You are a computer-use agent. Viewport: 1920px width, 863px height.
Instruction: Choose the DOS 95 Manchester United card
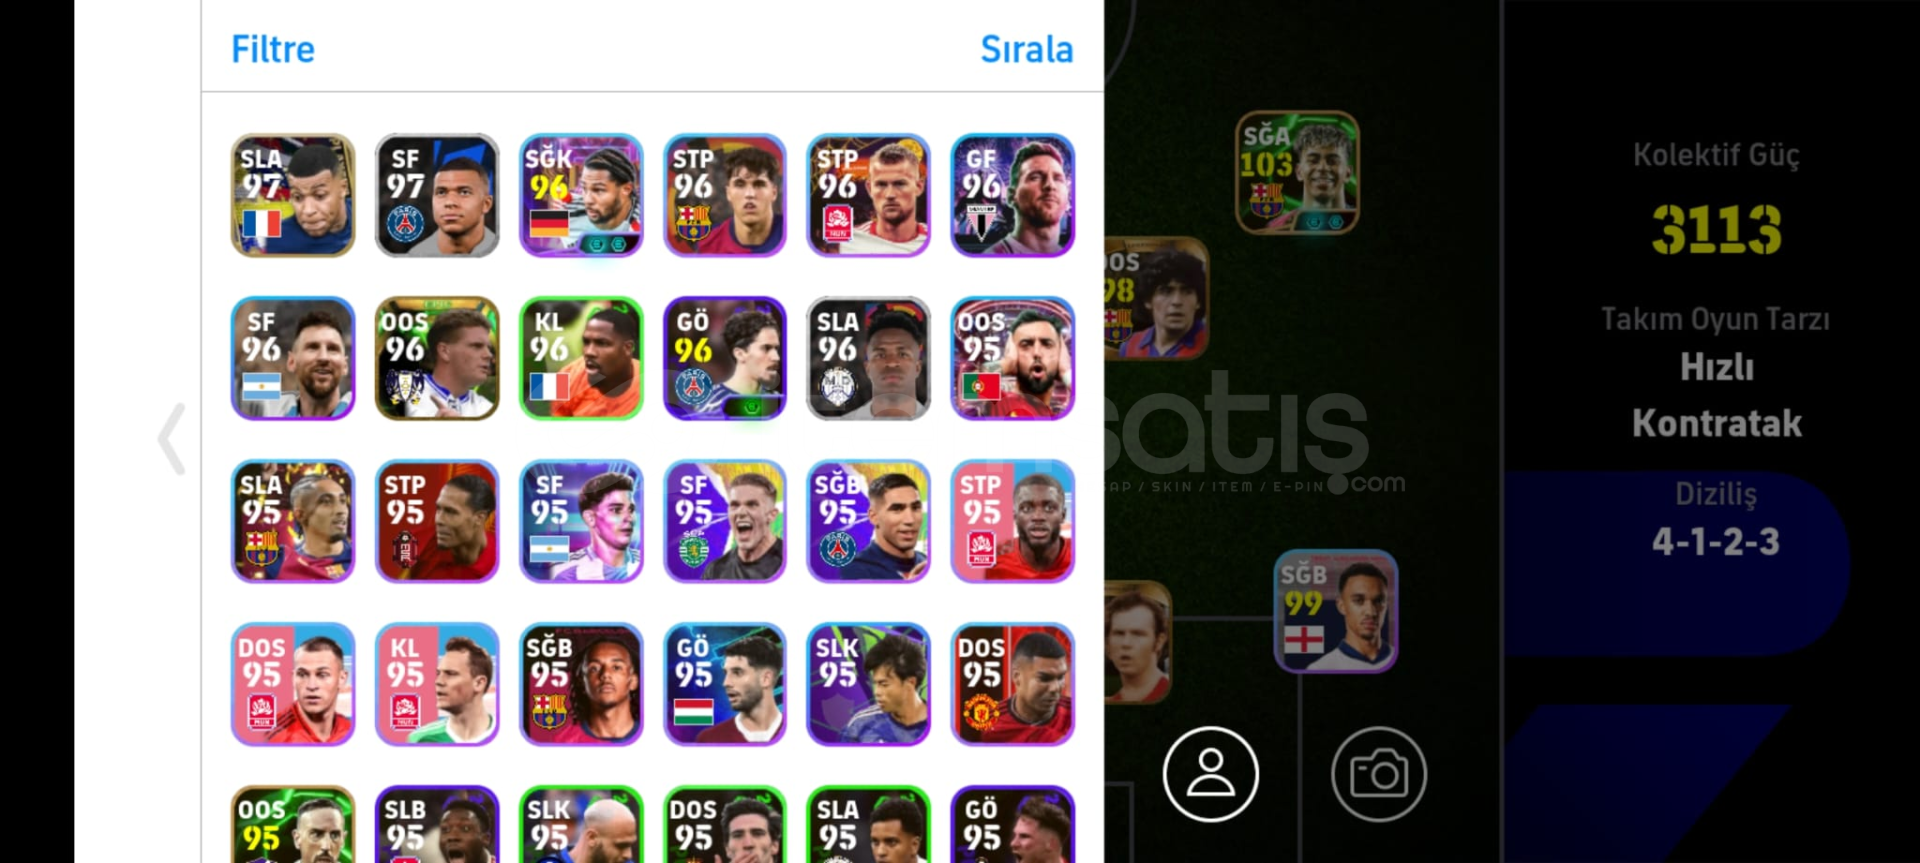[x=1013, y=684]
